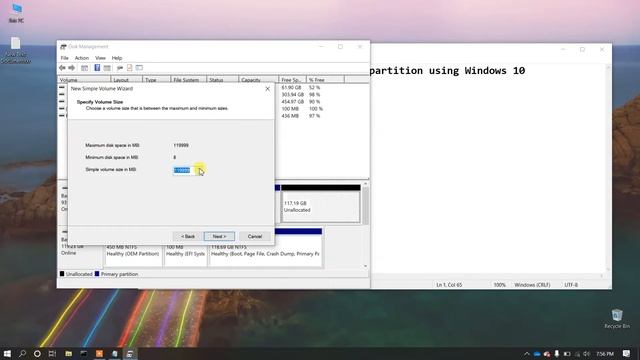Click the volume speaker tray icon
The height and width of the screenshot is (360, 640).
click(x=587, y=354)
